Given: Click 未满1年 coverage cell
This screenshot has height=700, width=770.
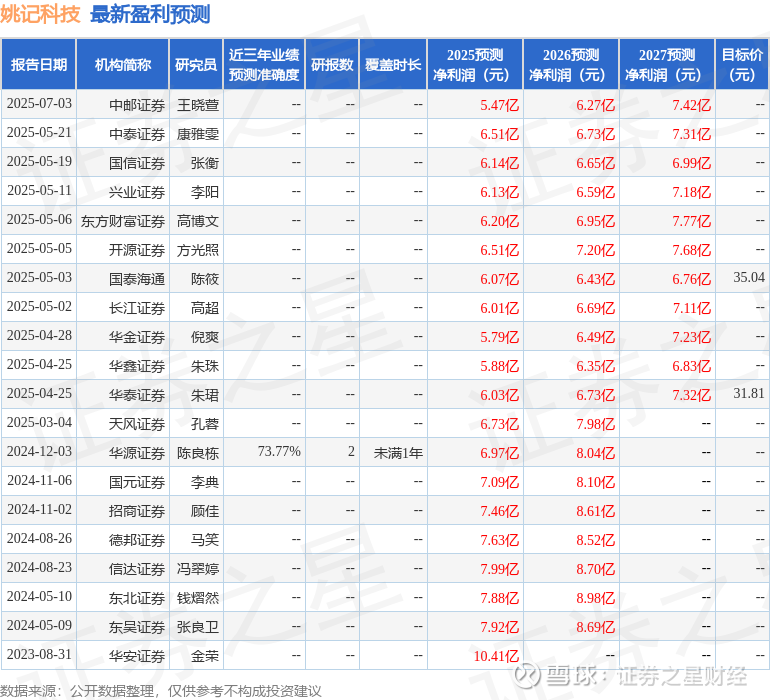Looking at the screenshot, I should 398,452.
